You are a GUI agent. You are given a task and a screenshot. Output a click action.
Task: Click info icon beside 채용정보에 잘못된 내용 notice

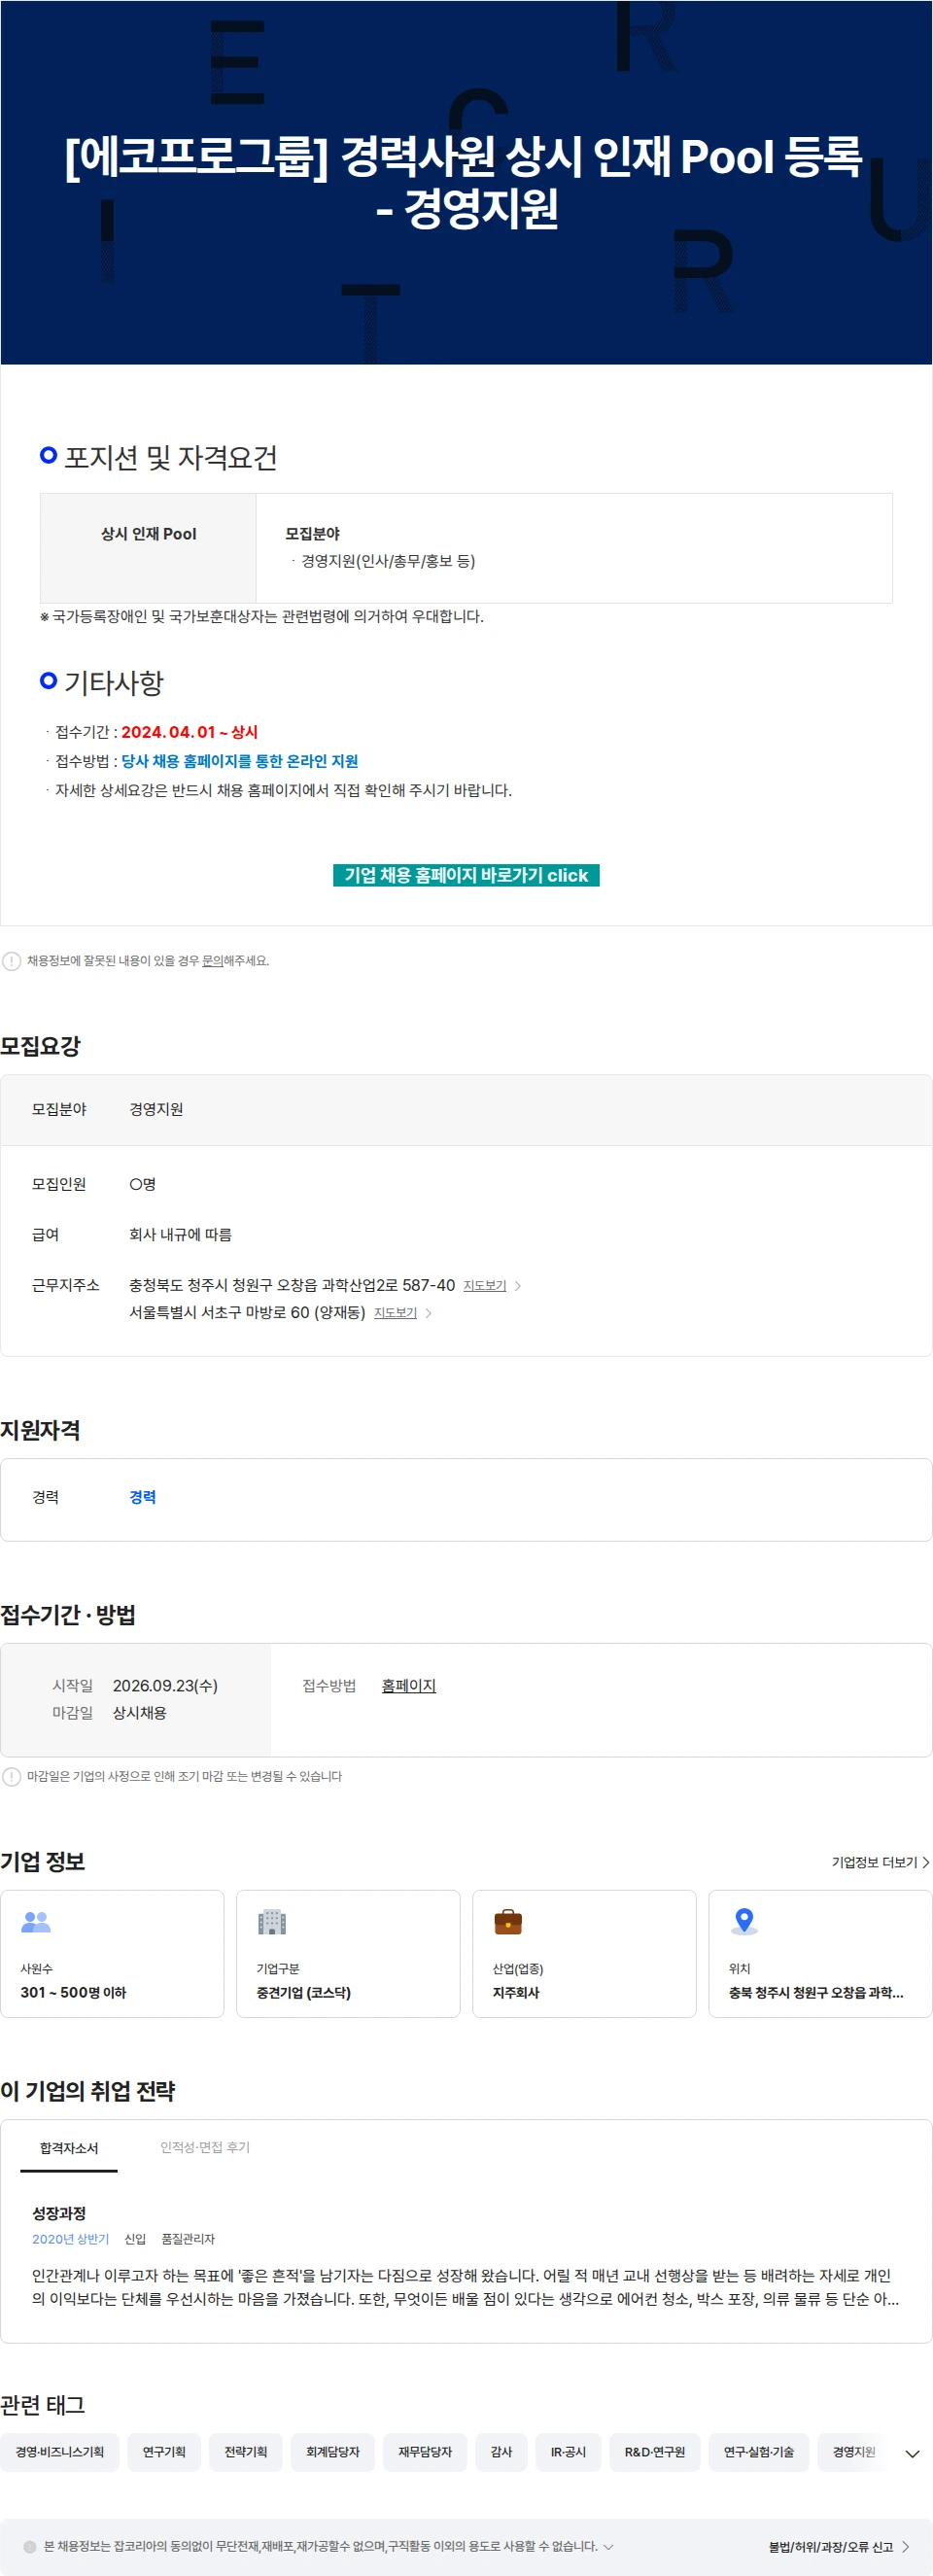11,961
